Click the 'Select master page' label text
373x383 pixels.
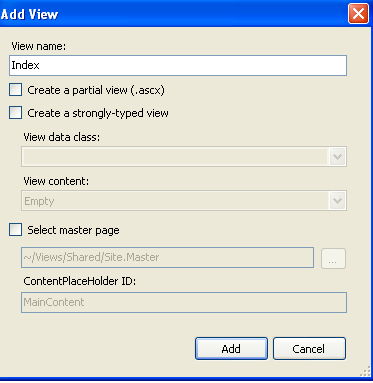(73, 230)
